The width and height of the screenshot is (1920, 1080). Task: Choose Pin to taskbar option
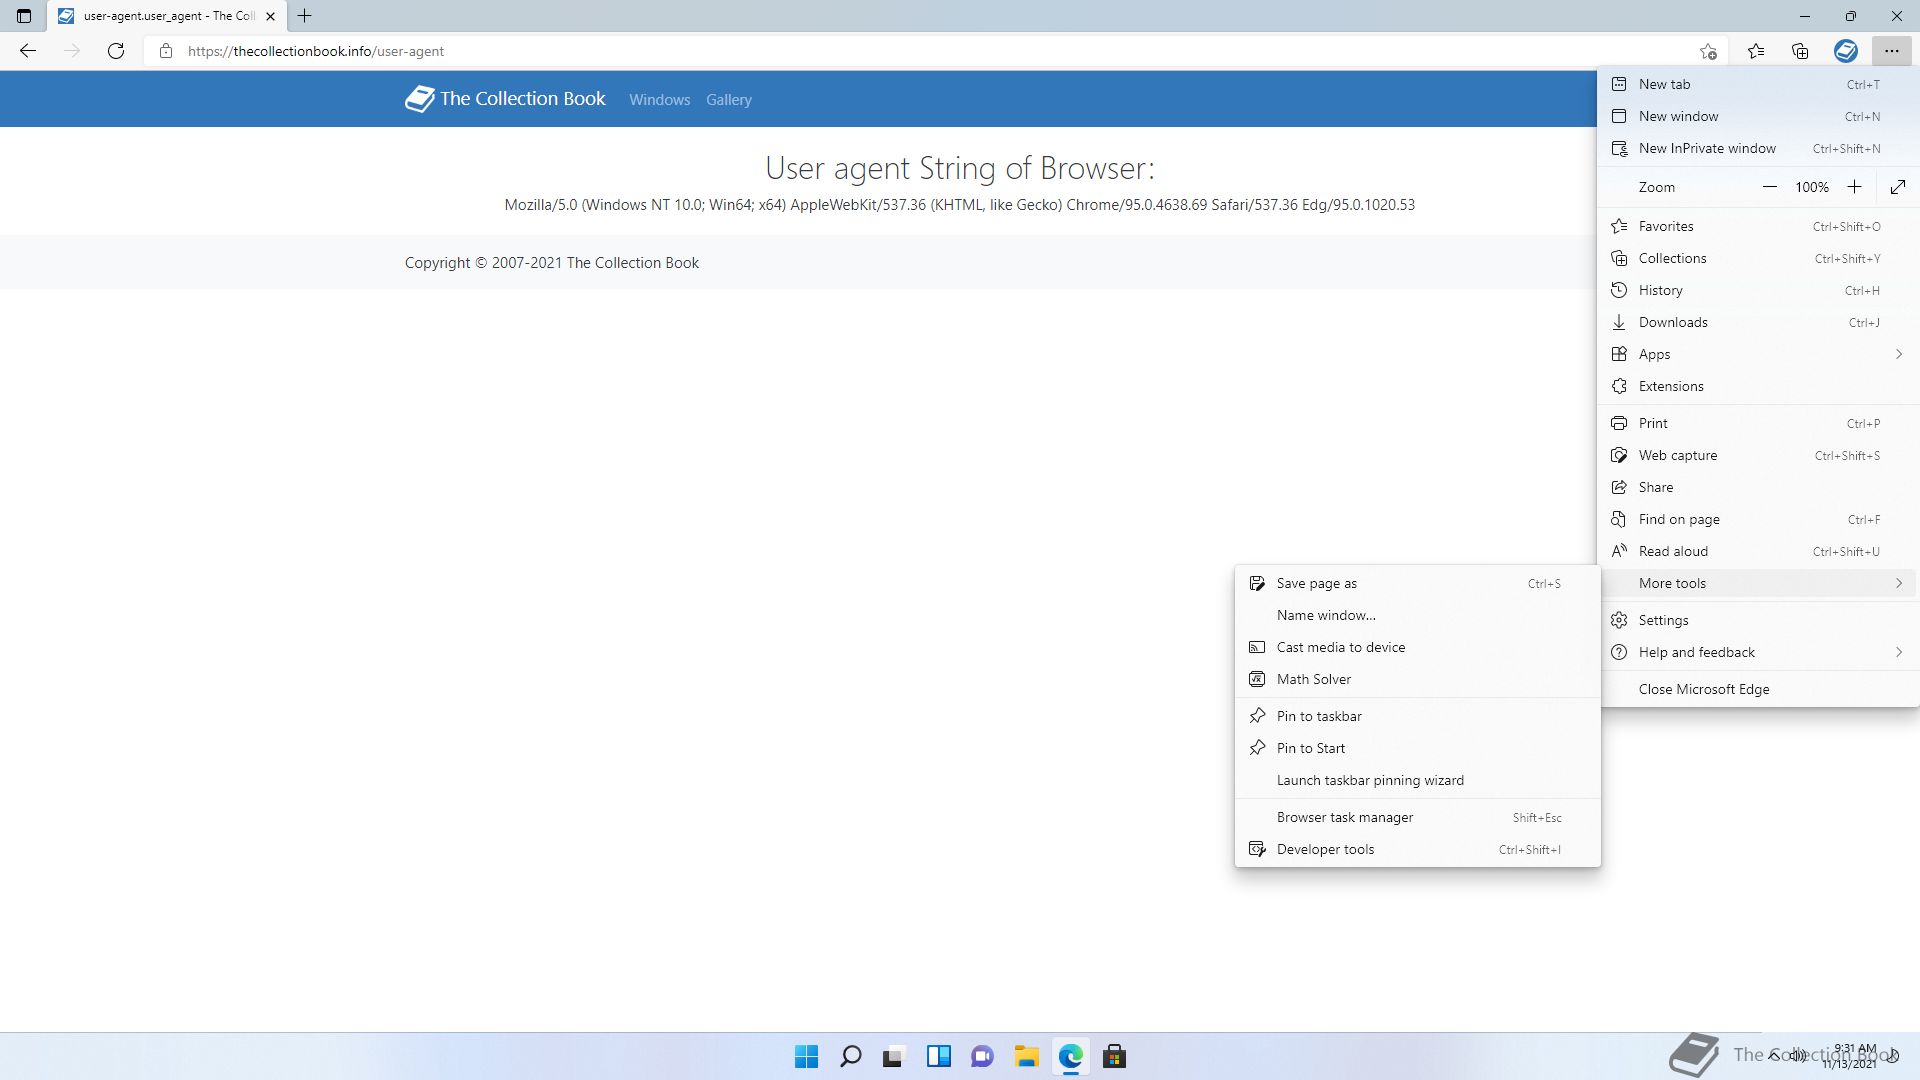(1318, 716)
